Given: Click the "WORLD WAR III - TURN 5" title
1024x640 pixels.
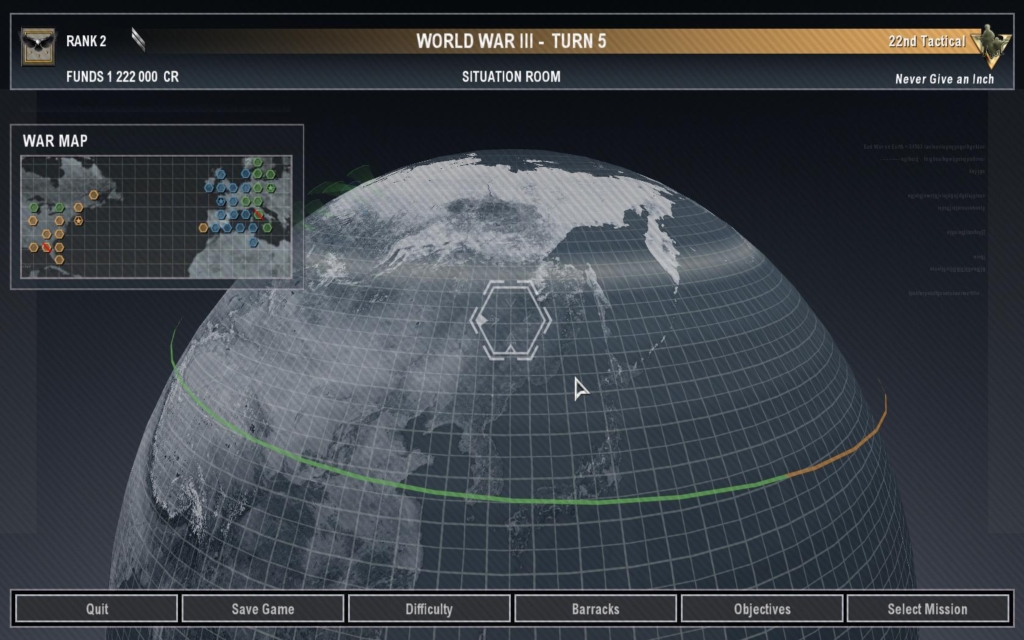Looking at the screenshot, I should 511,41.
